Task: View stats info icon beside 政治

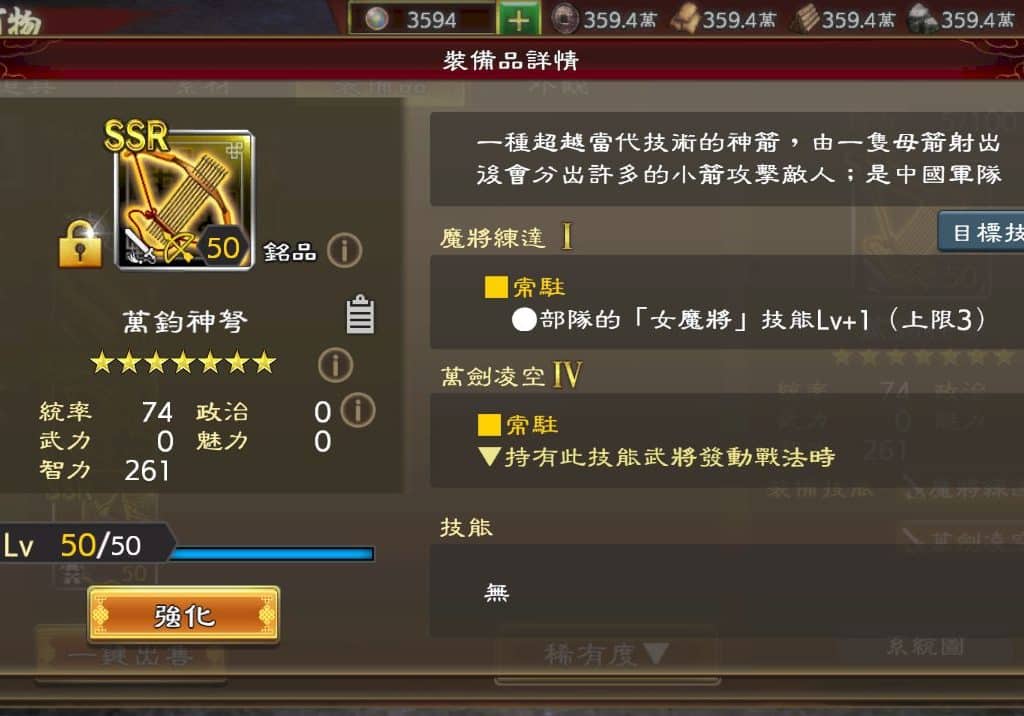Action: [x=358, y=411]
